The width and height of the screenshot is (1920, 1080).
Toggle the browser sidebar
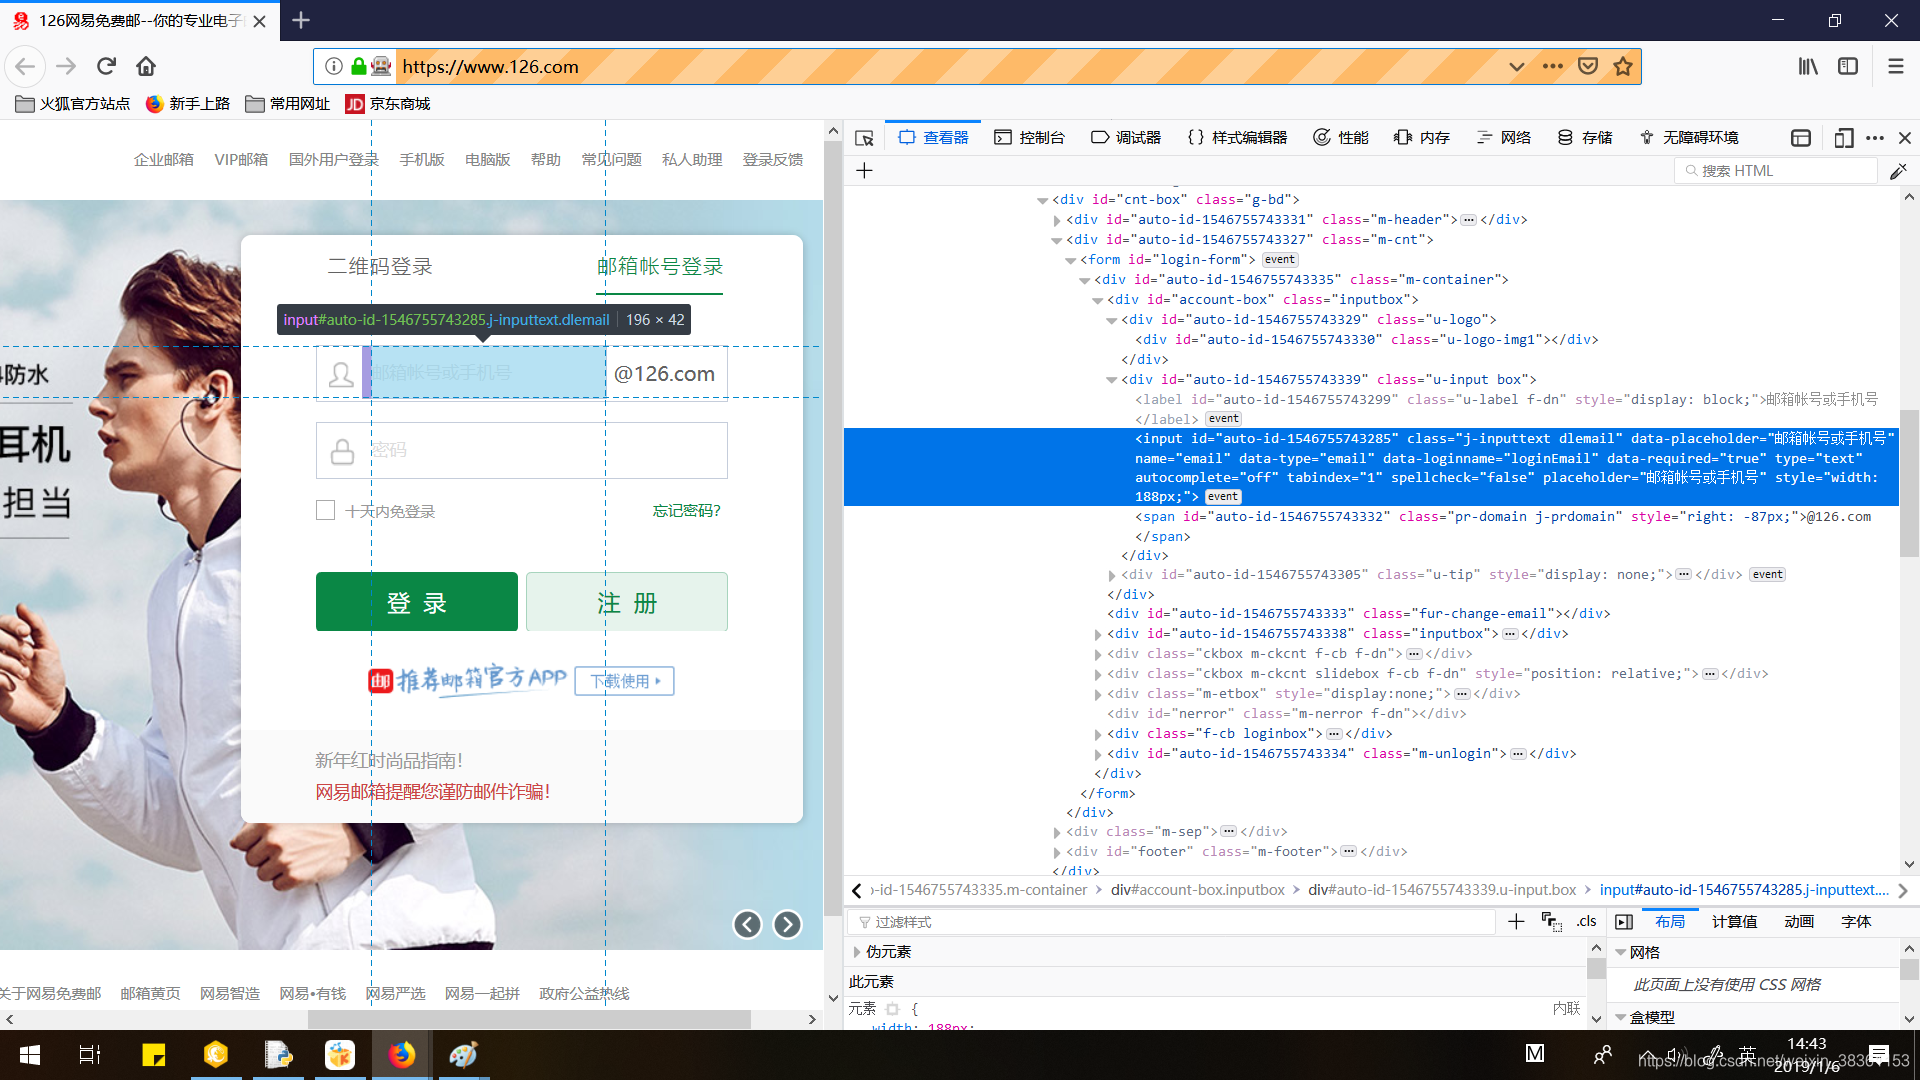(1848, 66)
